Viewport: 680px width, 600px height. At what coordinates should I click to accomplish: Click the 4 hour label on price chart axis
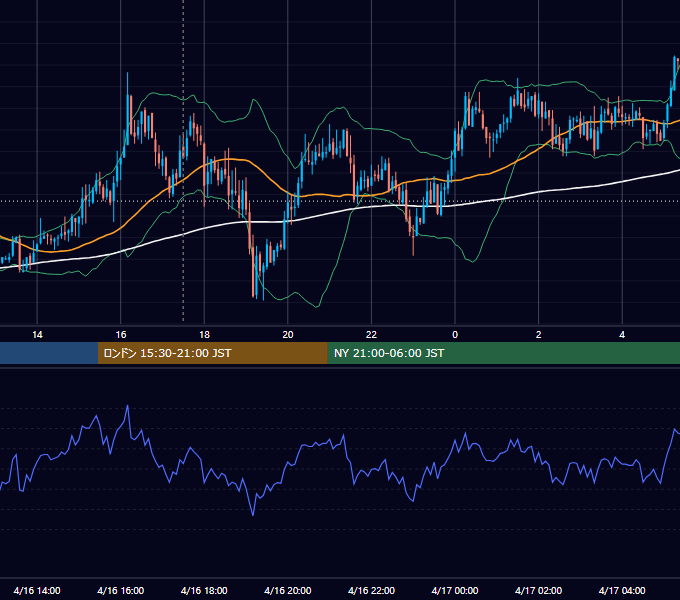622,335
